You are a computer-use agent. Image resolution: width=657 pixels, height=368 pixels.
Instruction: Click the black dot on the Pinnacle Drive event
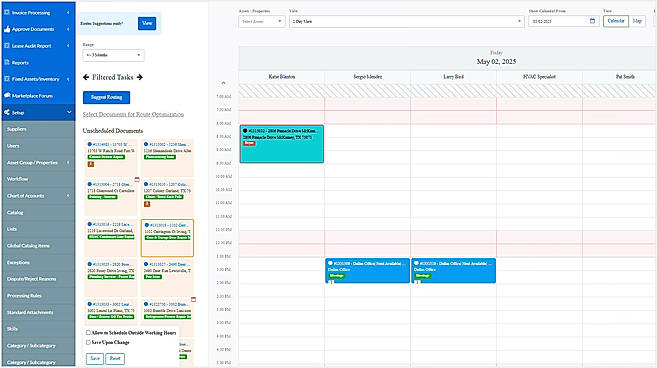coord(245,131)
